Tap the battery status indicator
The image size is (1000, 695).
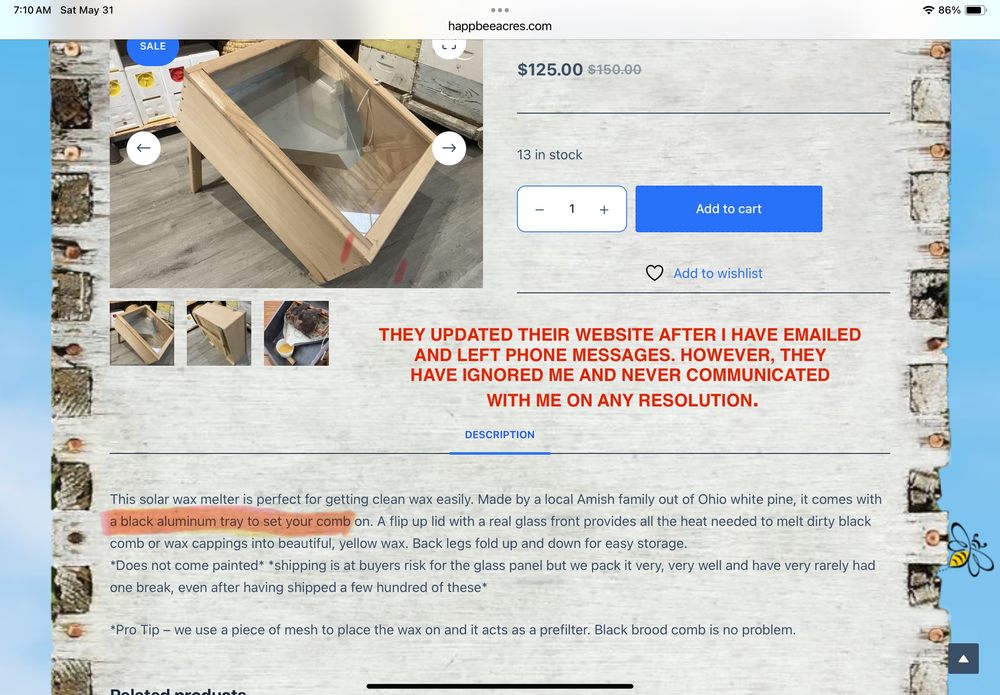(976, 10)
